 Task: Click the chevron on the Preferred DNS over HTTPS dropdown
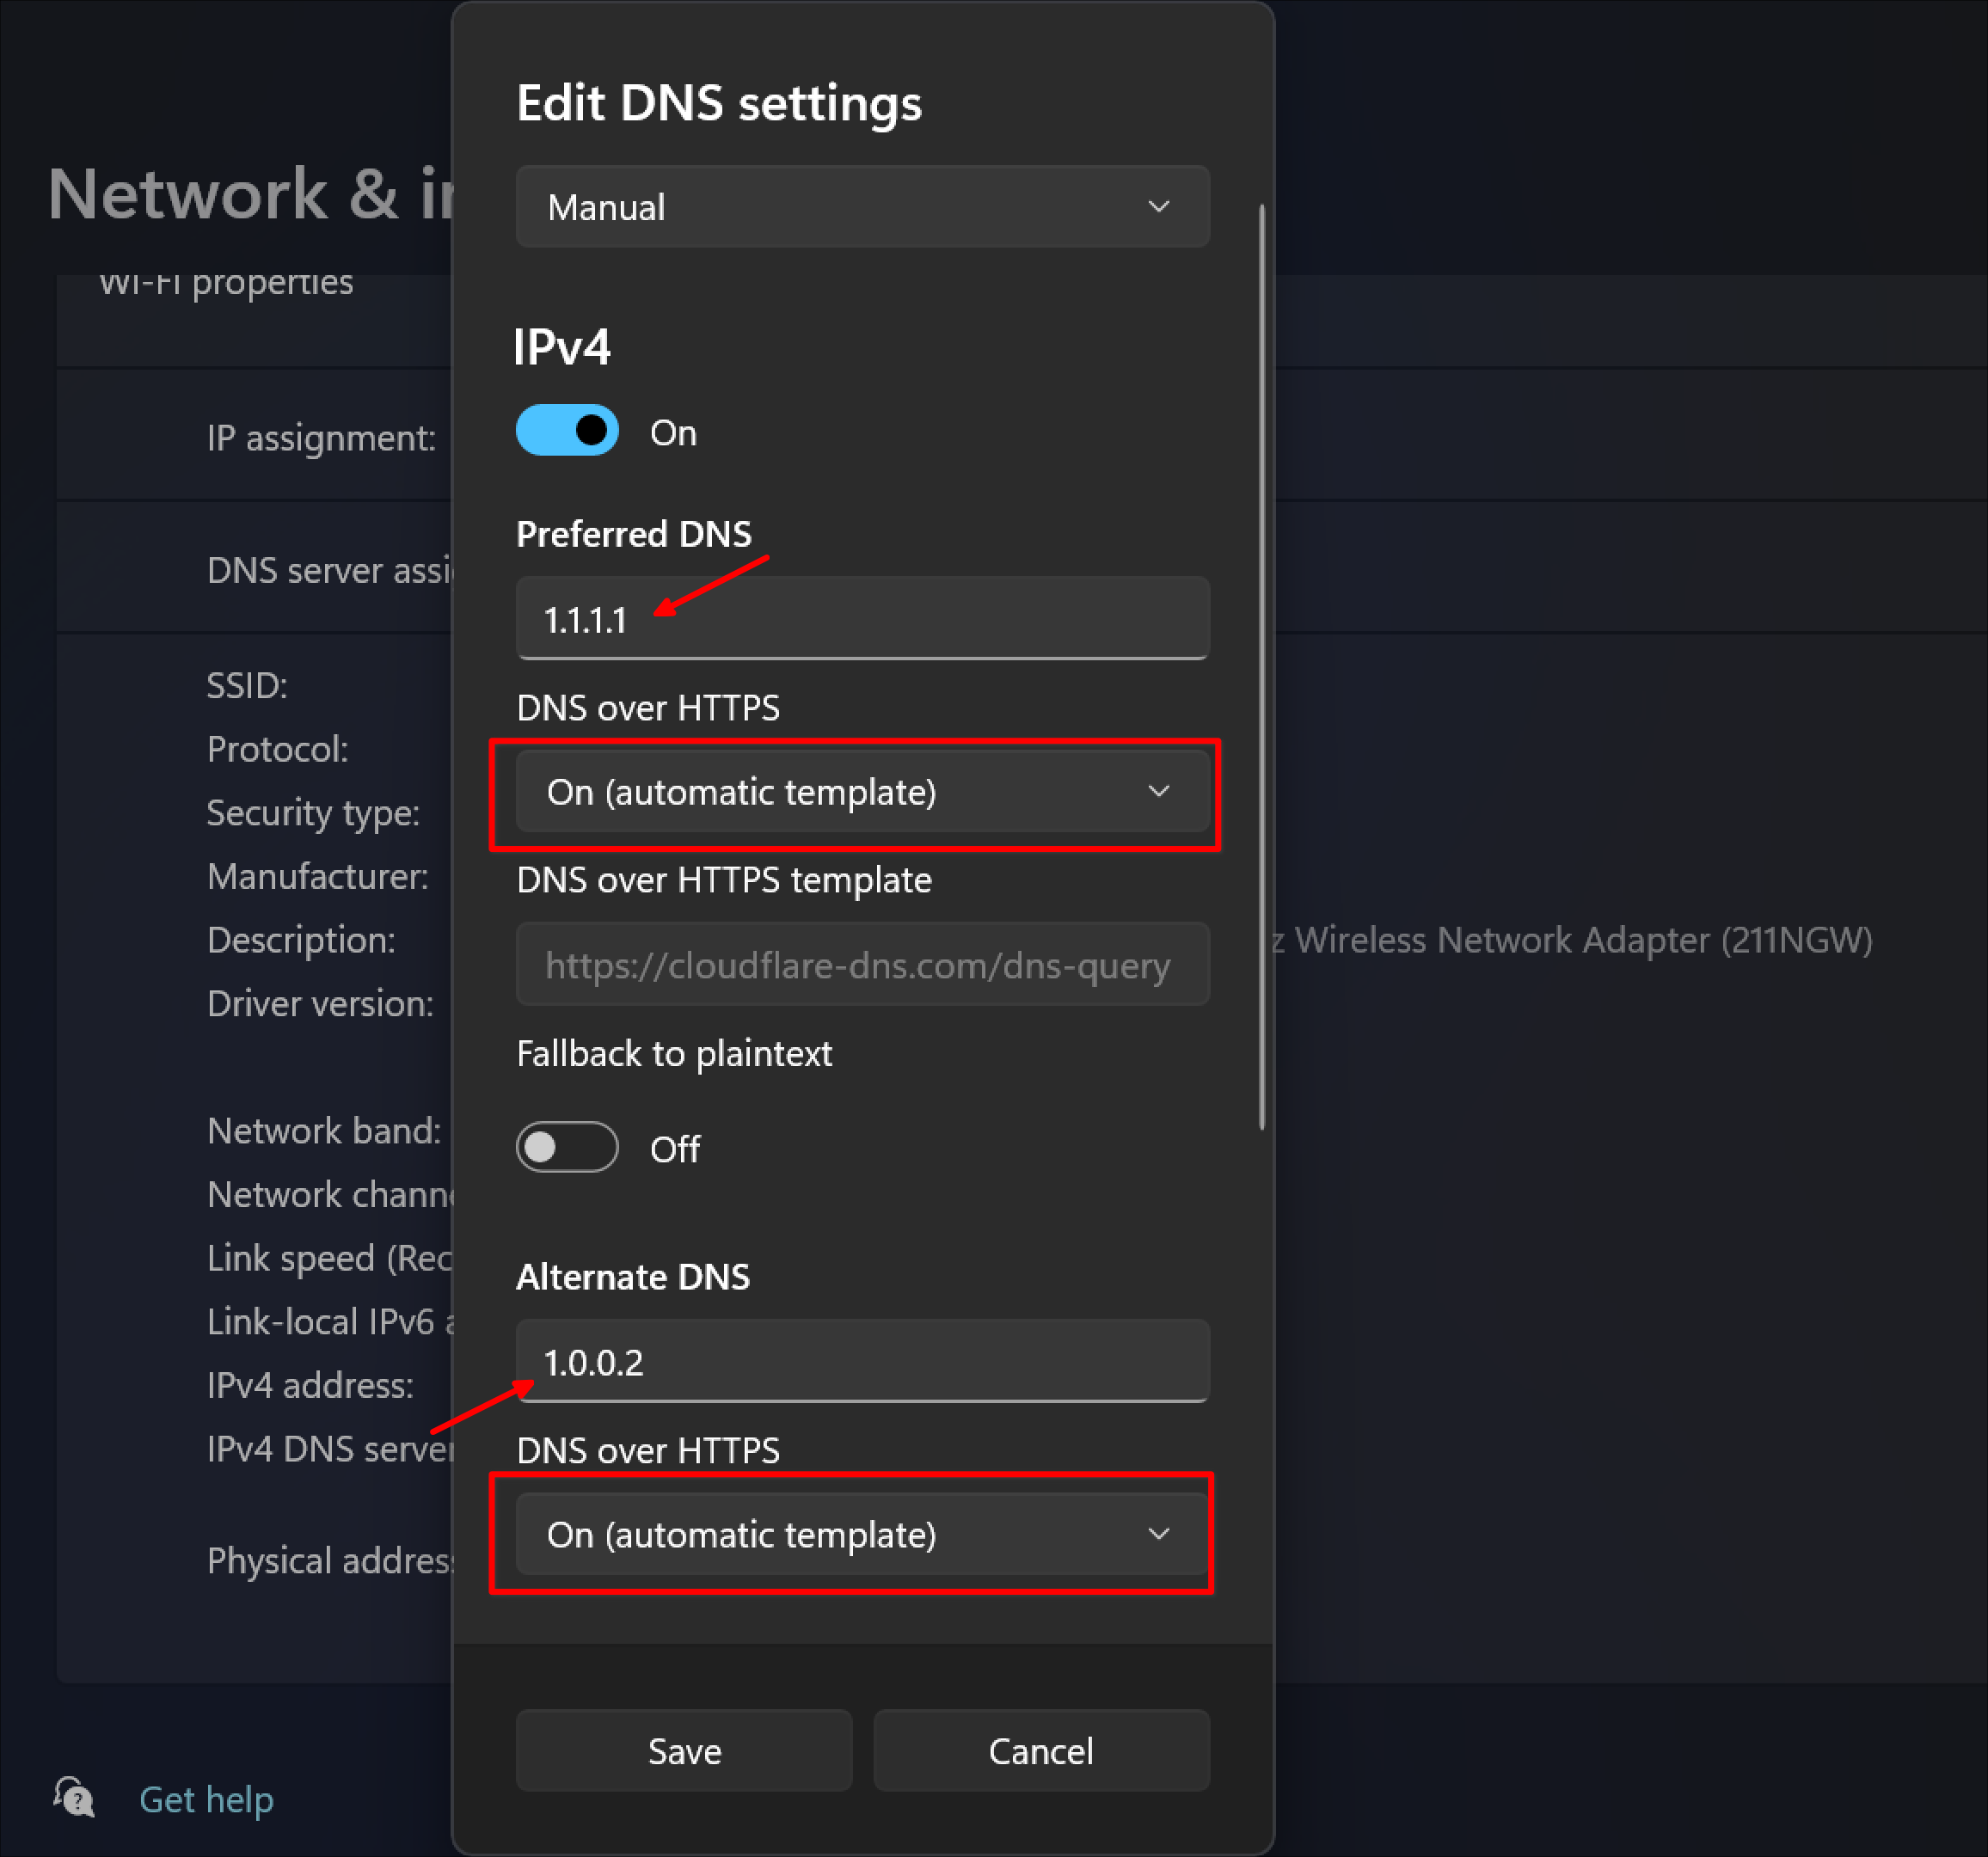pos(1158,792)
